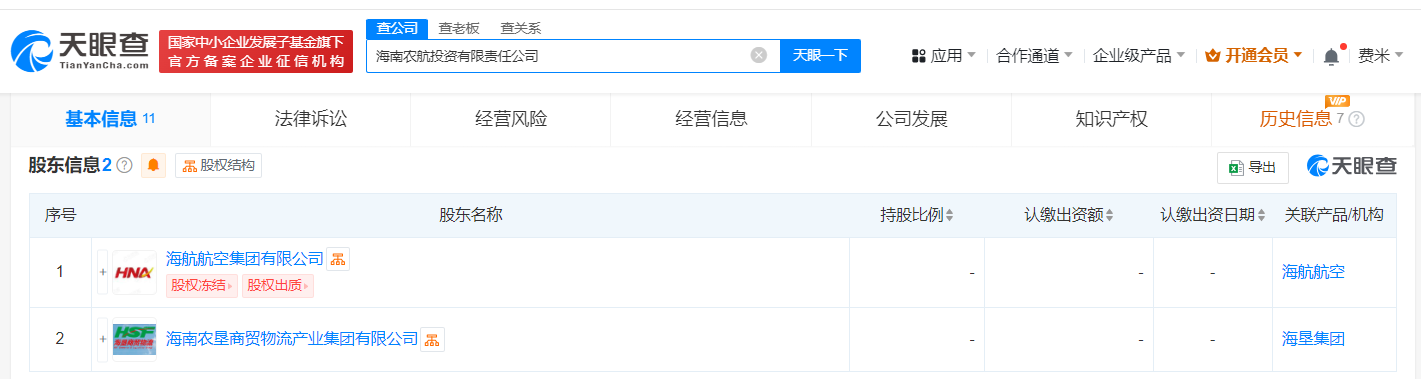This screenshot has width=1421, height=379.
Task: Click the HNA shareholder logo thumbnail
Action: [134, 272]
